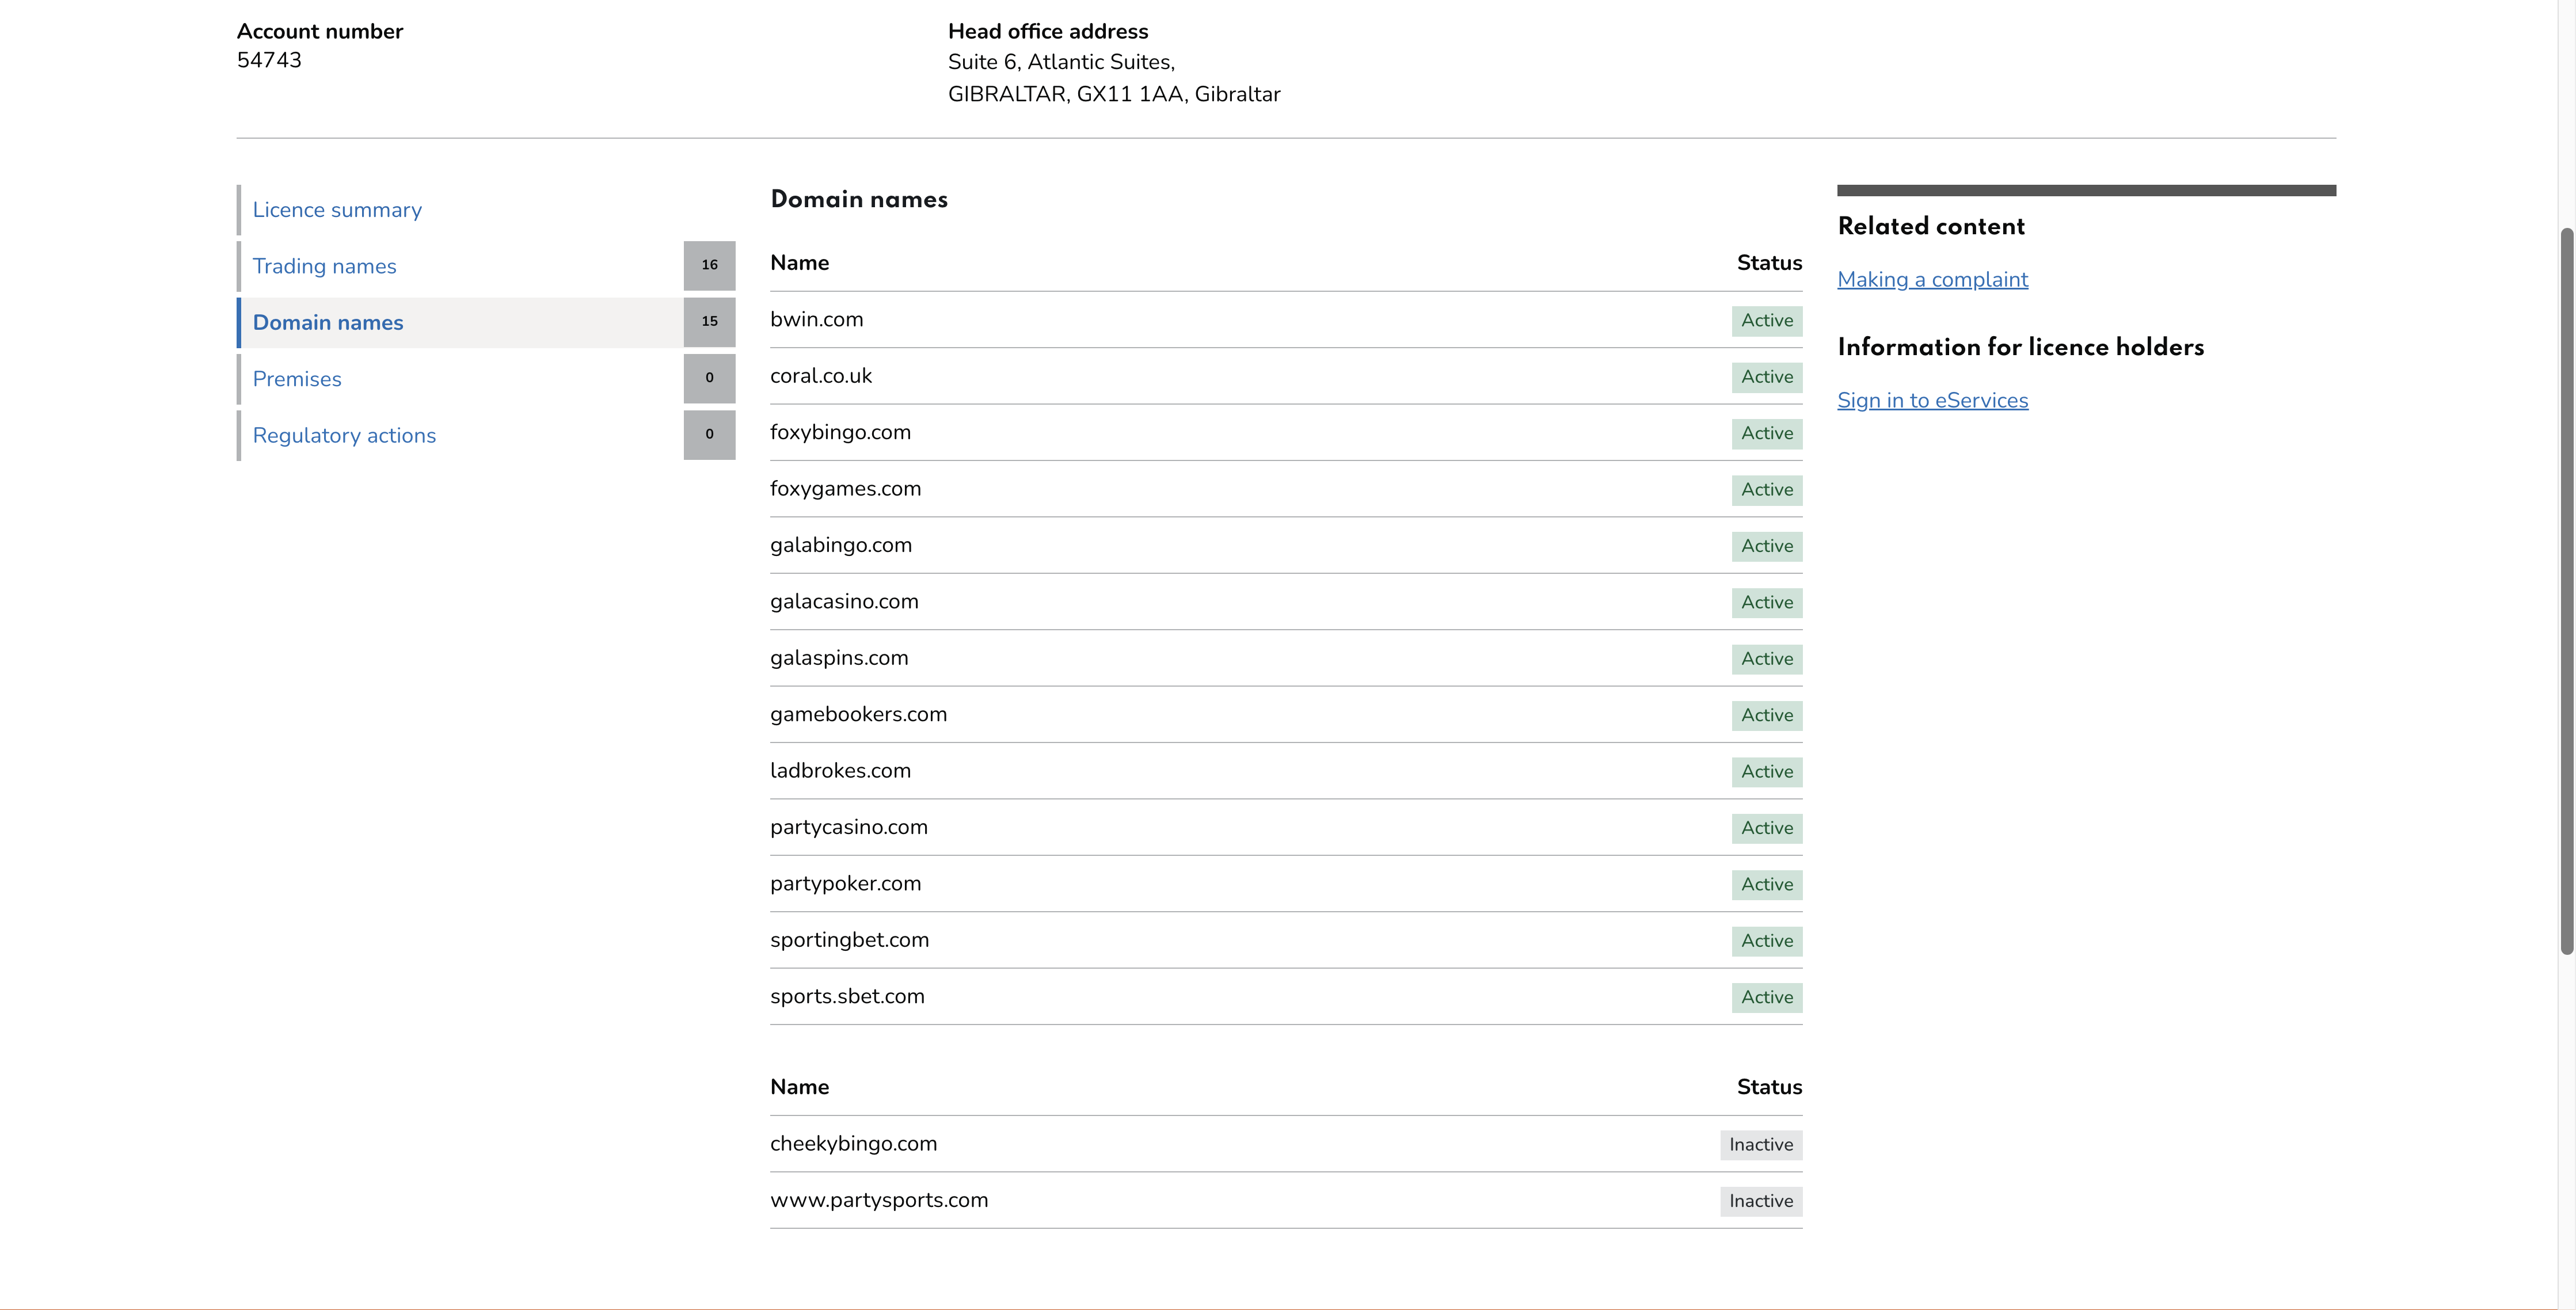Click the Active badge for ladbrokes.com
The image size is (2576, 1310).
pos(1767,772)
